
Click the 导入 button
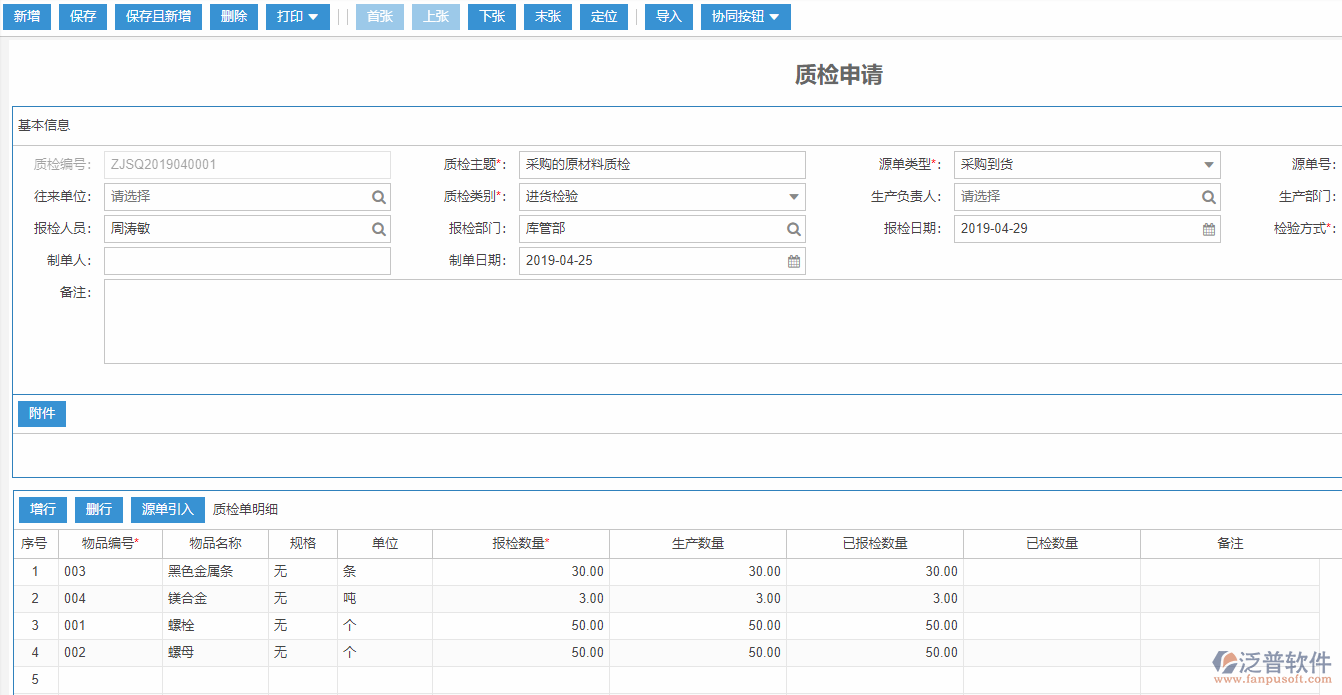668,17
